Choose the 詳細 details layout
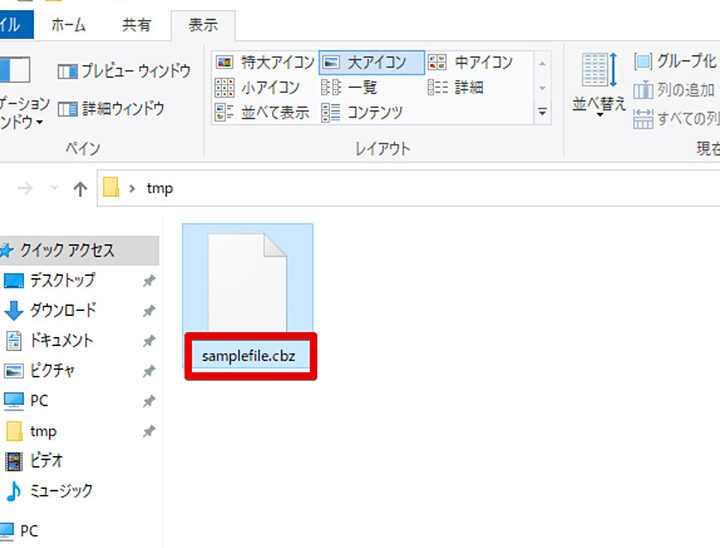720x548 pixels. coord(458,87)
